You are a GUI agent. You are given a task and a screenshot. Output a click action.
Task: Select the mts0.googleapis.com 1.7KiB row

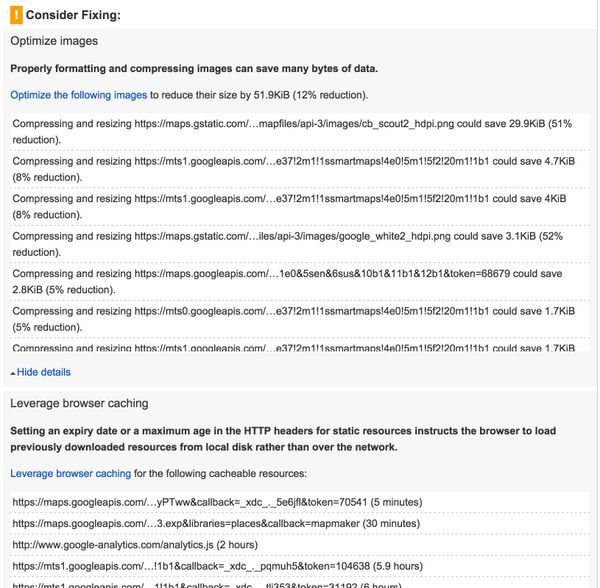(290, 320)
